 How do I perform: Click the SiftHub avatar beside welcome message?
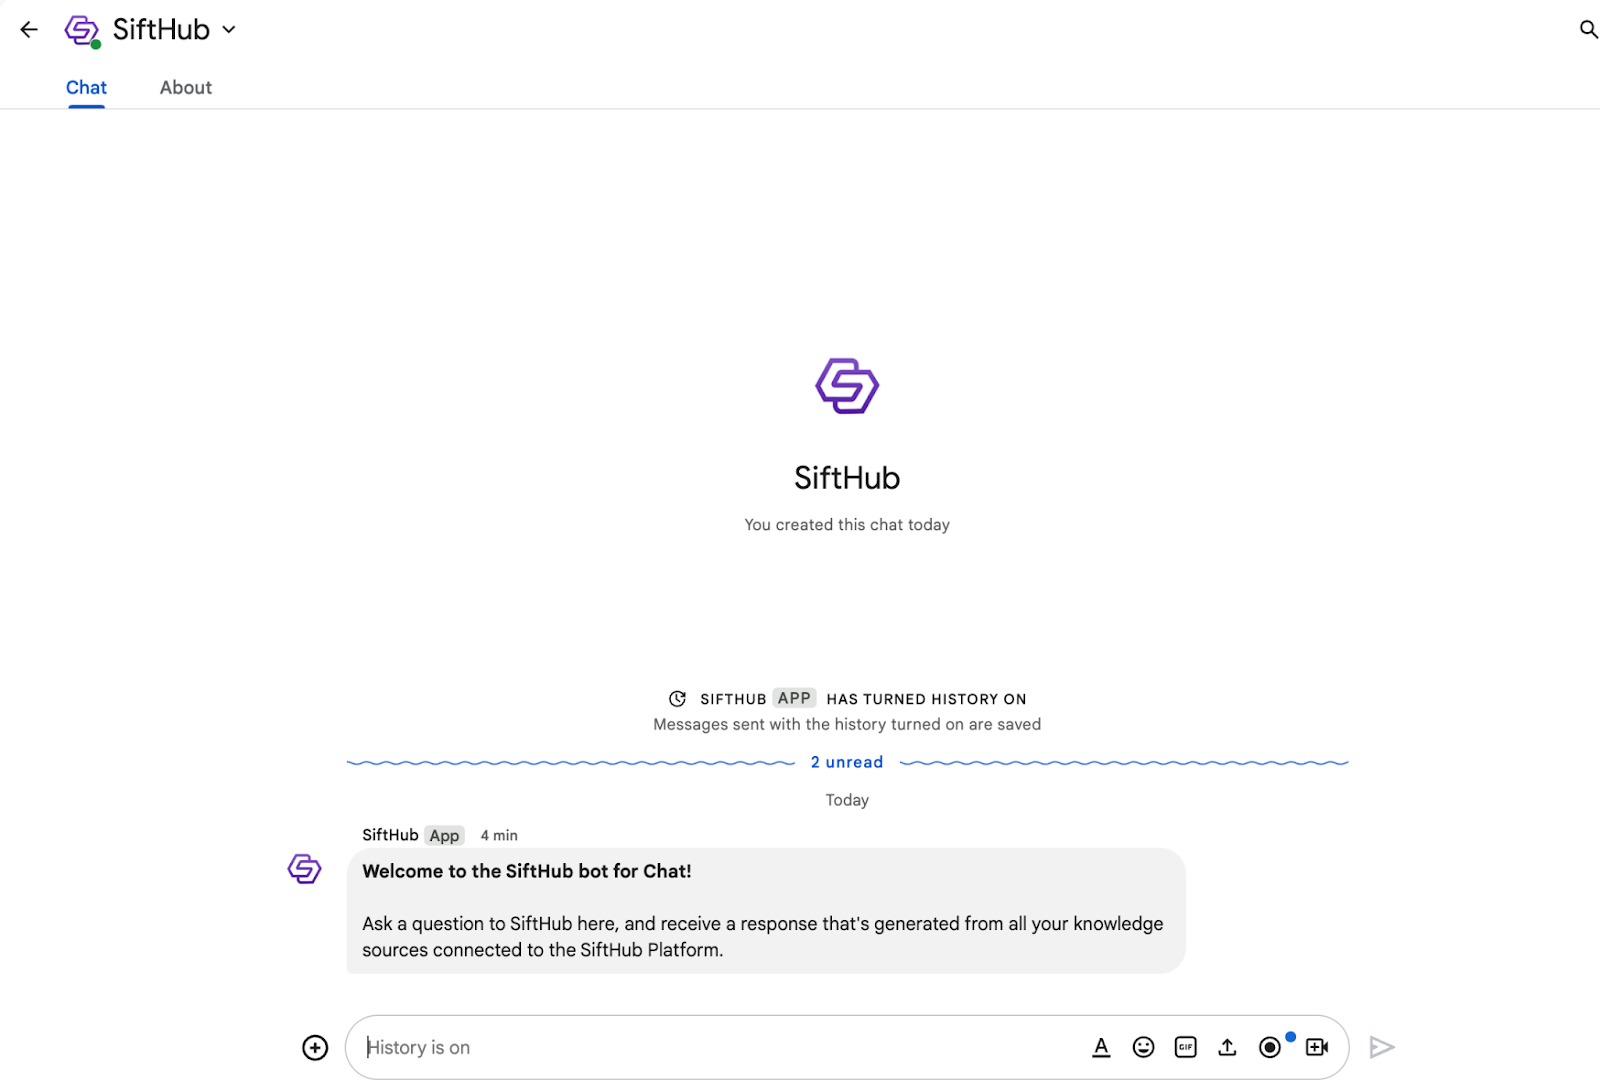coord(305,868)
